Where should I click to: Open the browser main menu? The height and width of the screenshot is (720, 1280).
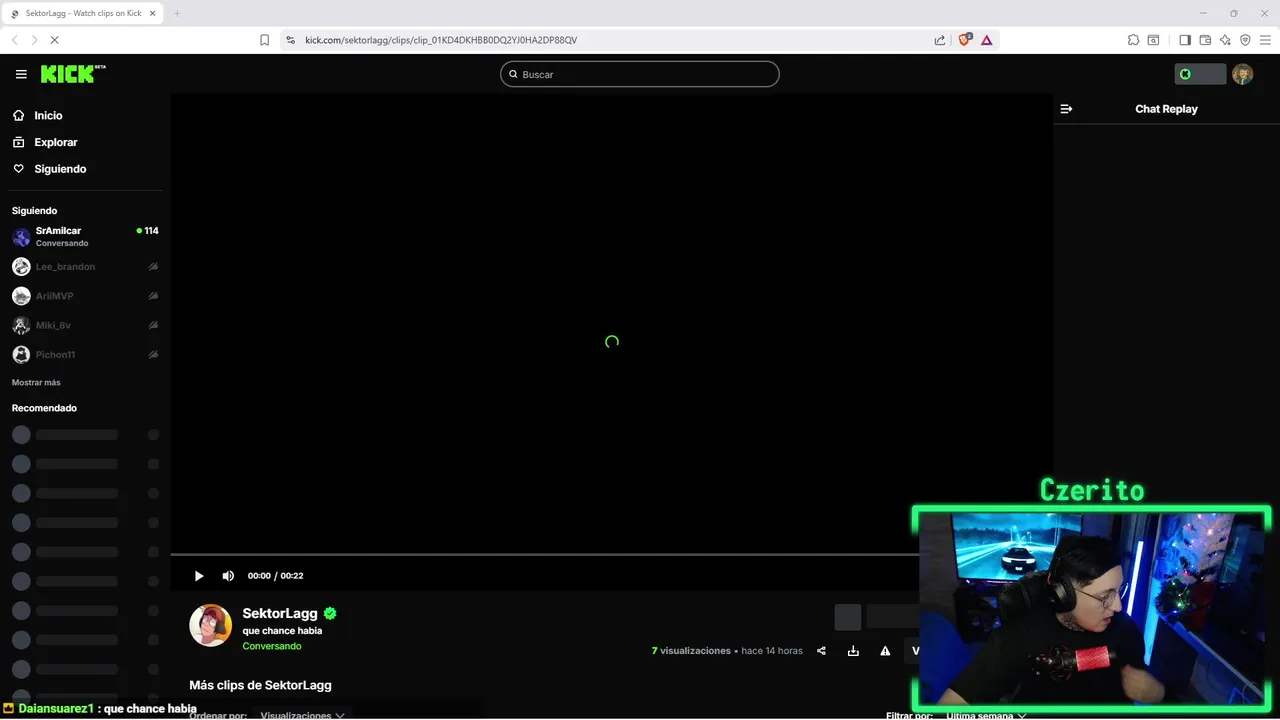click(1265, 40)
